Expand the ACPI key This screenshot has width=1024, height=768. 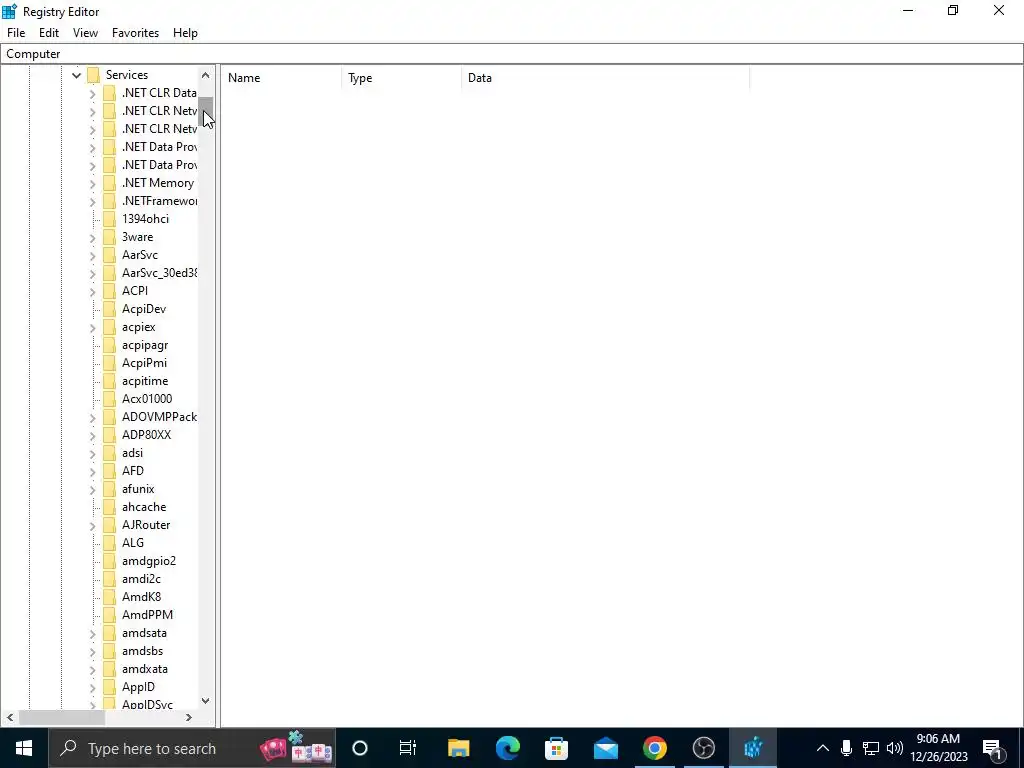tap(92, 292)
